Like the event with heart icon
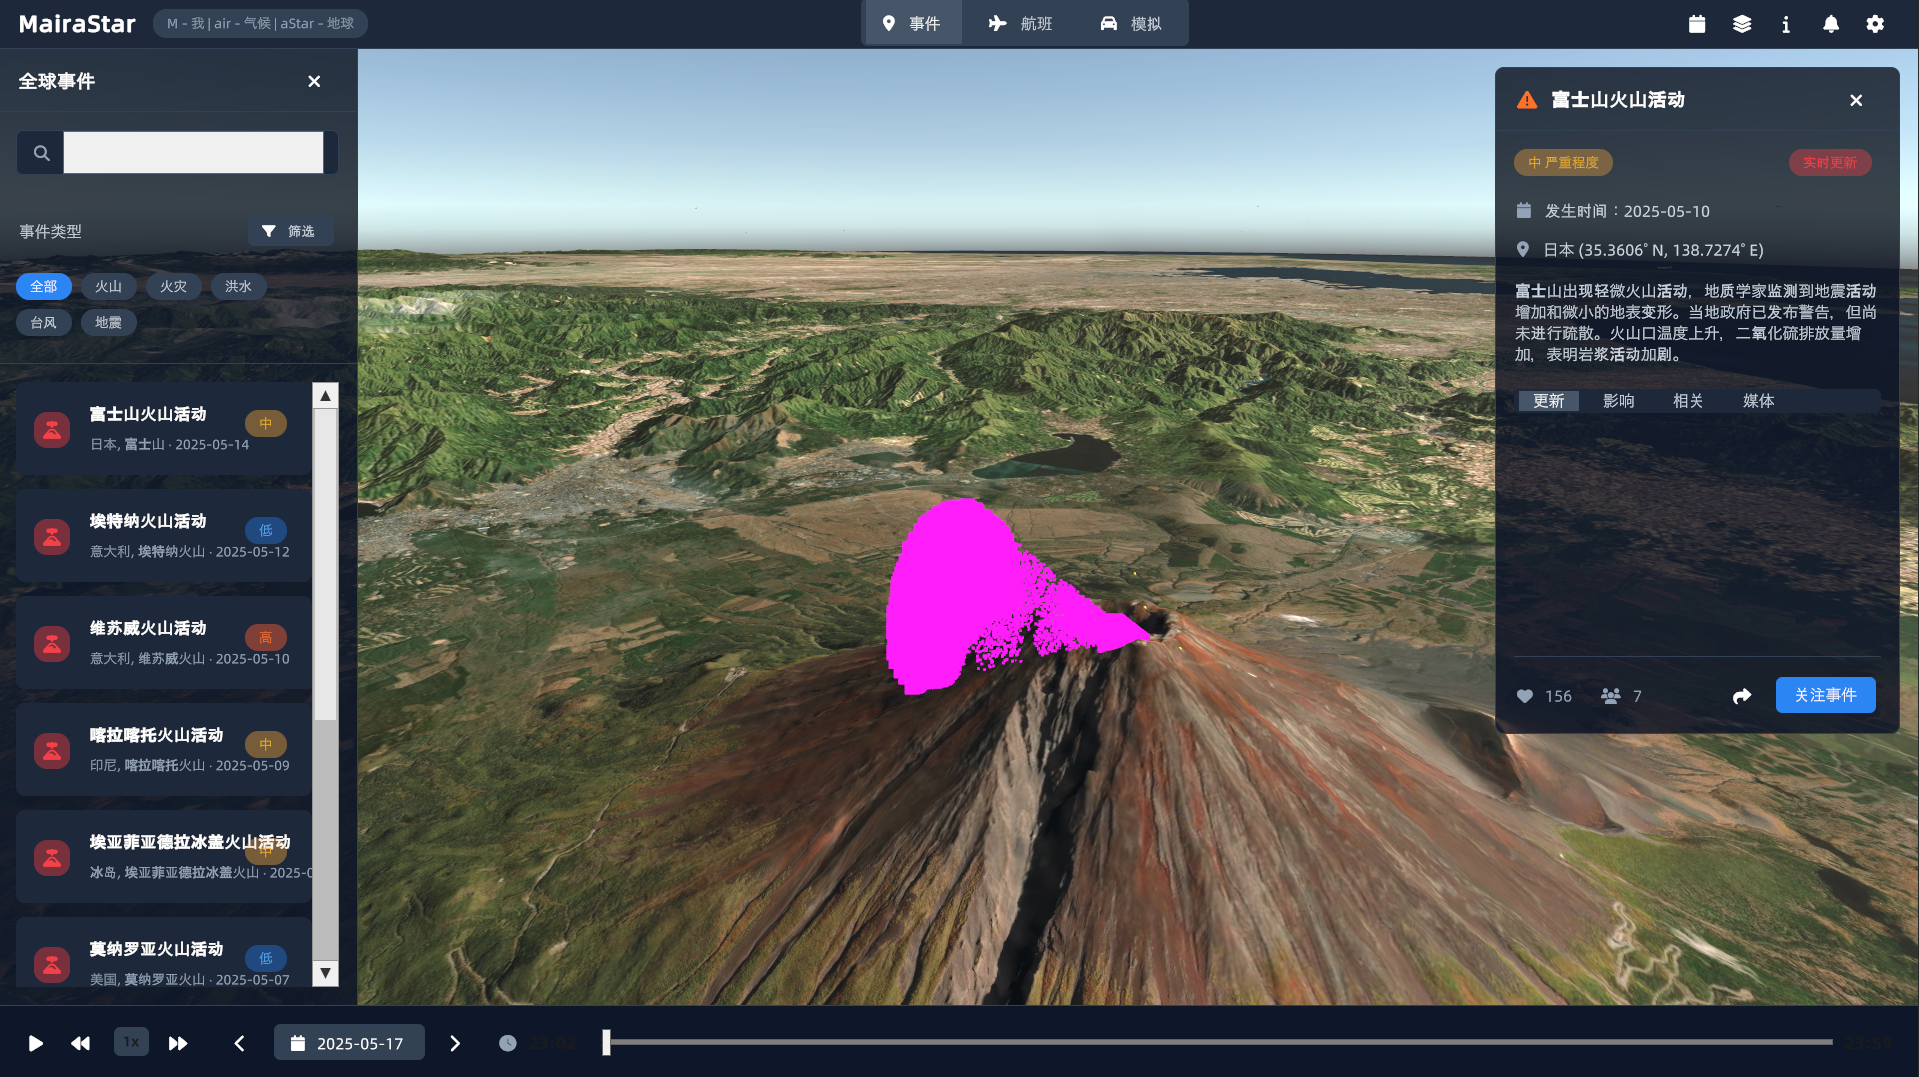Image resolution: width=1919 pixels, height=1077 pixels. pyautogui.click(x=1525, y=696)
